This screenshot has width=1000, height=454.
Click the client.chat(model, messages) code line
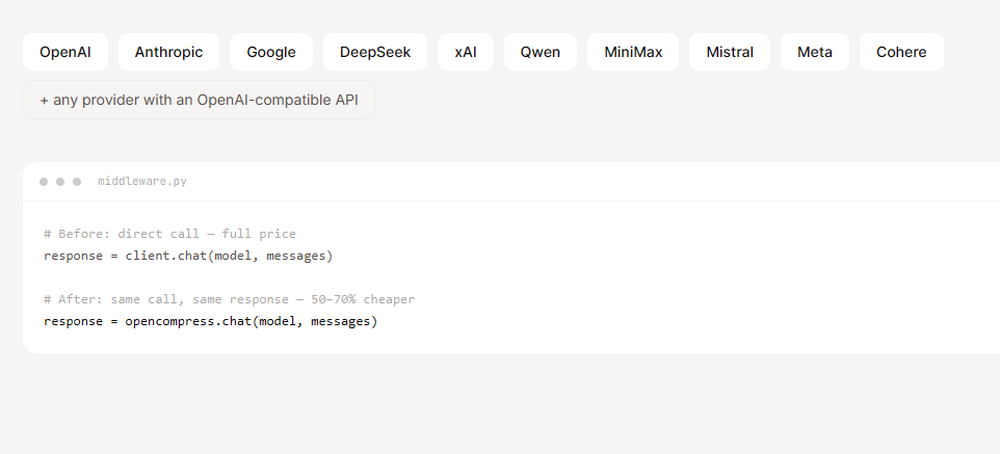tap(188, 256)
